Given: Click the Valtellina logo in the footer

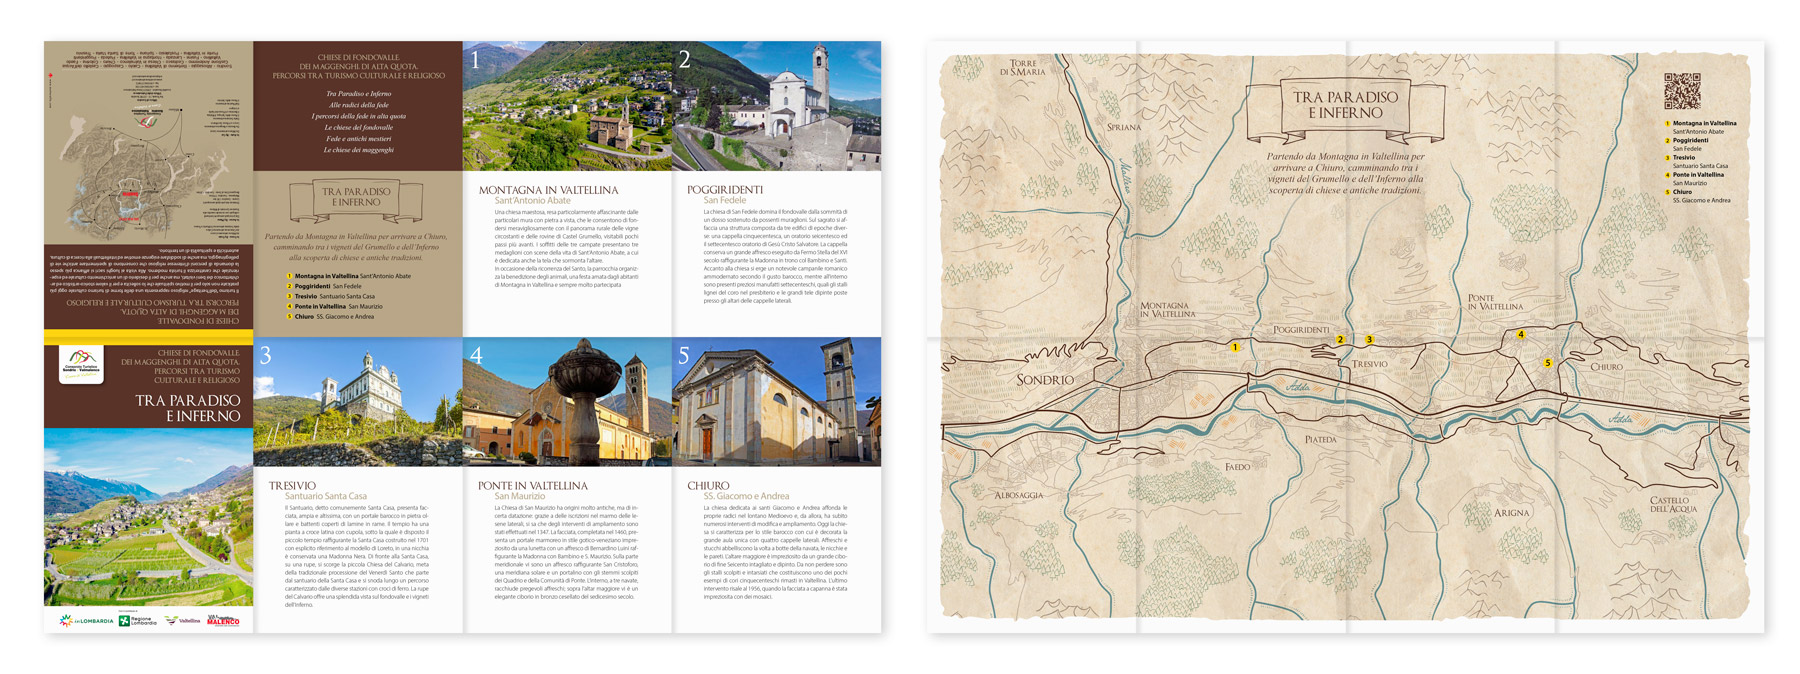Looking at the screenshot, I should pos(183,621).
